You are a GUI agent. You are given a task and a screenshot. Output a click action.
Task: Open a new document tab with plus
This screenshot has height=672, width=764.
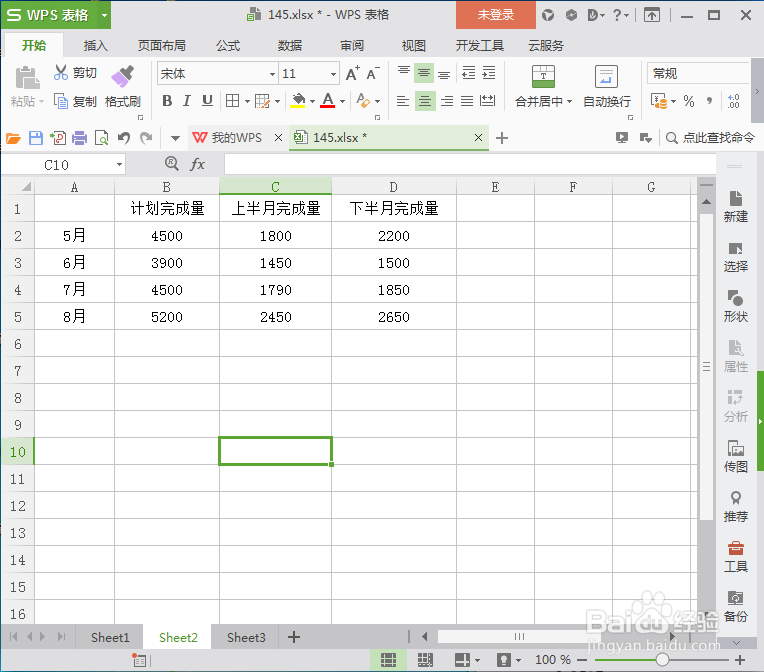(501, 138)
